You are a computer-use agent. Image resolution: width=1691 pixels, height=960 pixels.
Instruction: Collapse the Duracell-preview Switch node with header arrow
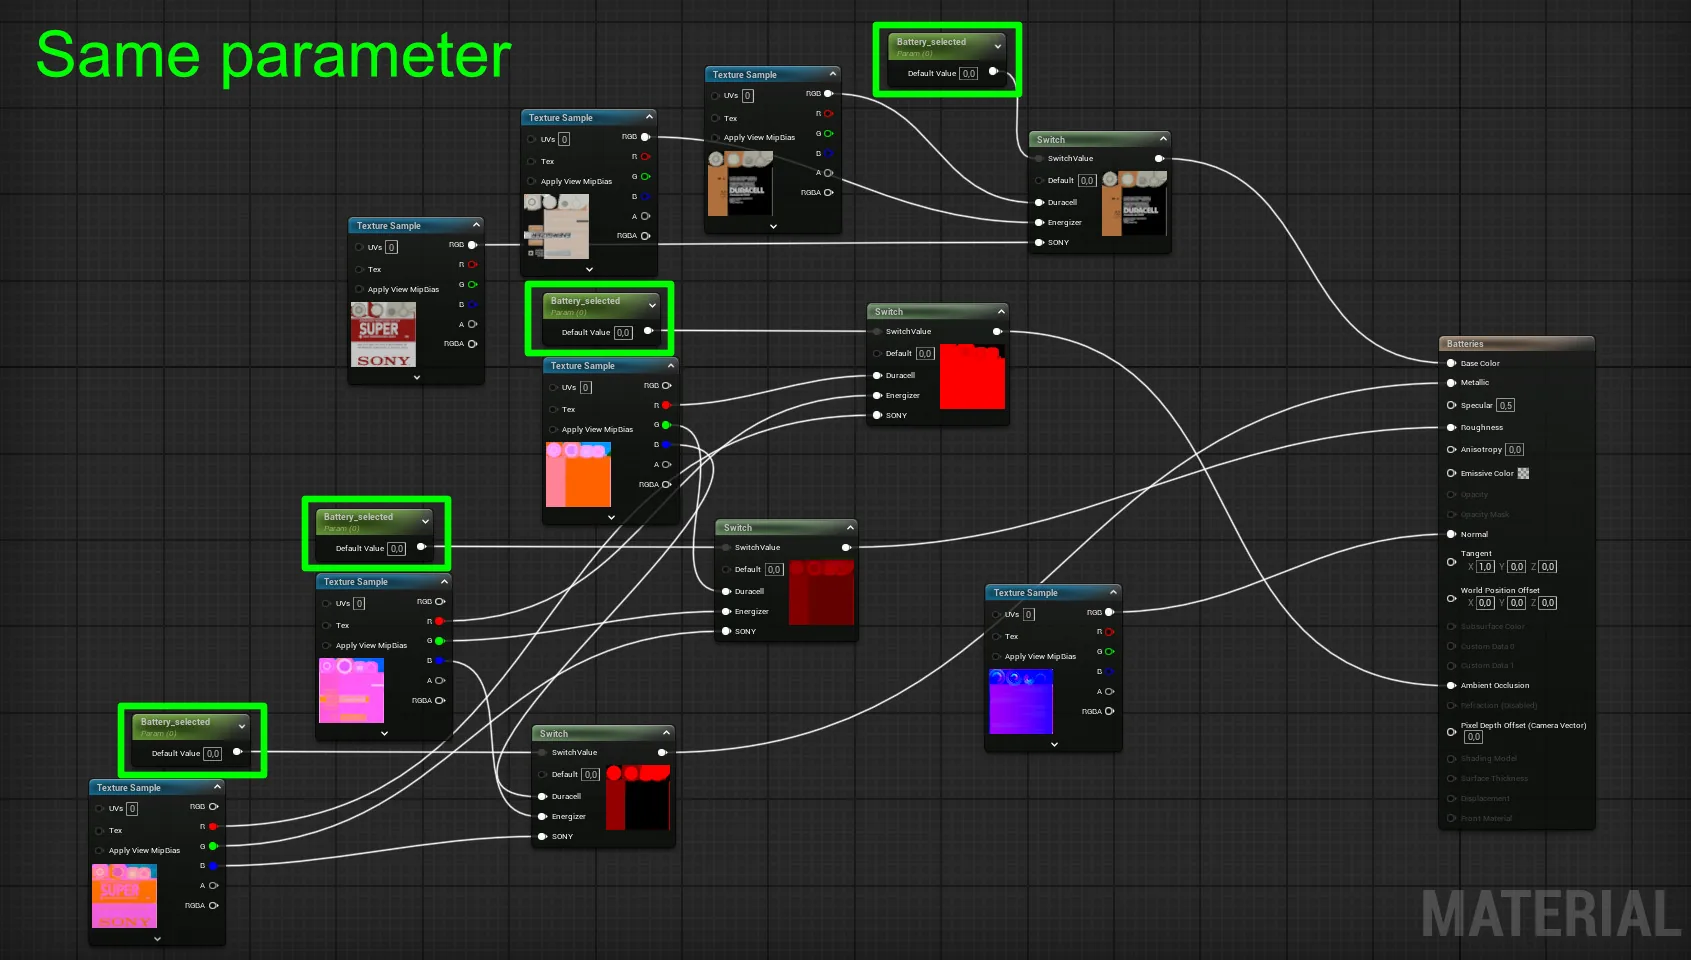1163,139
